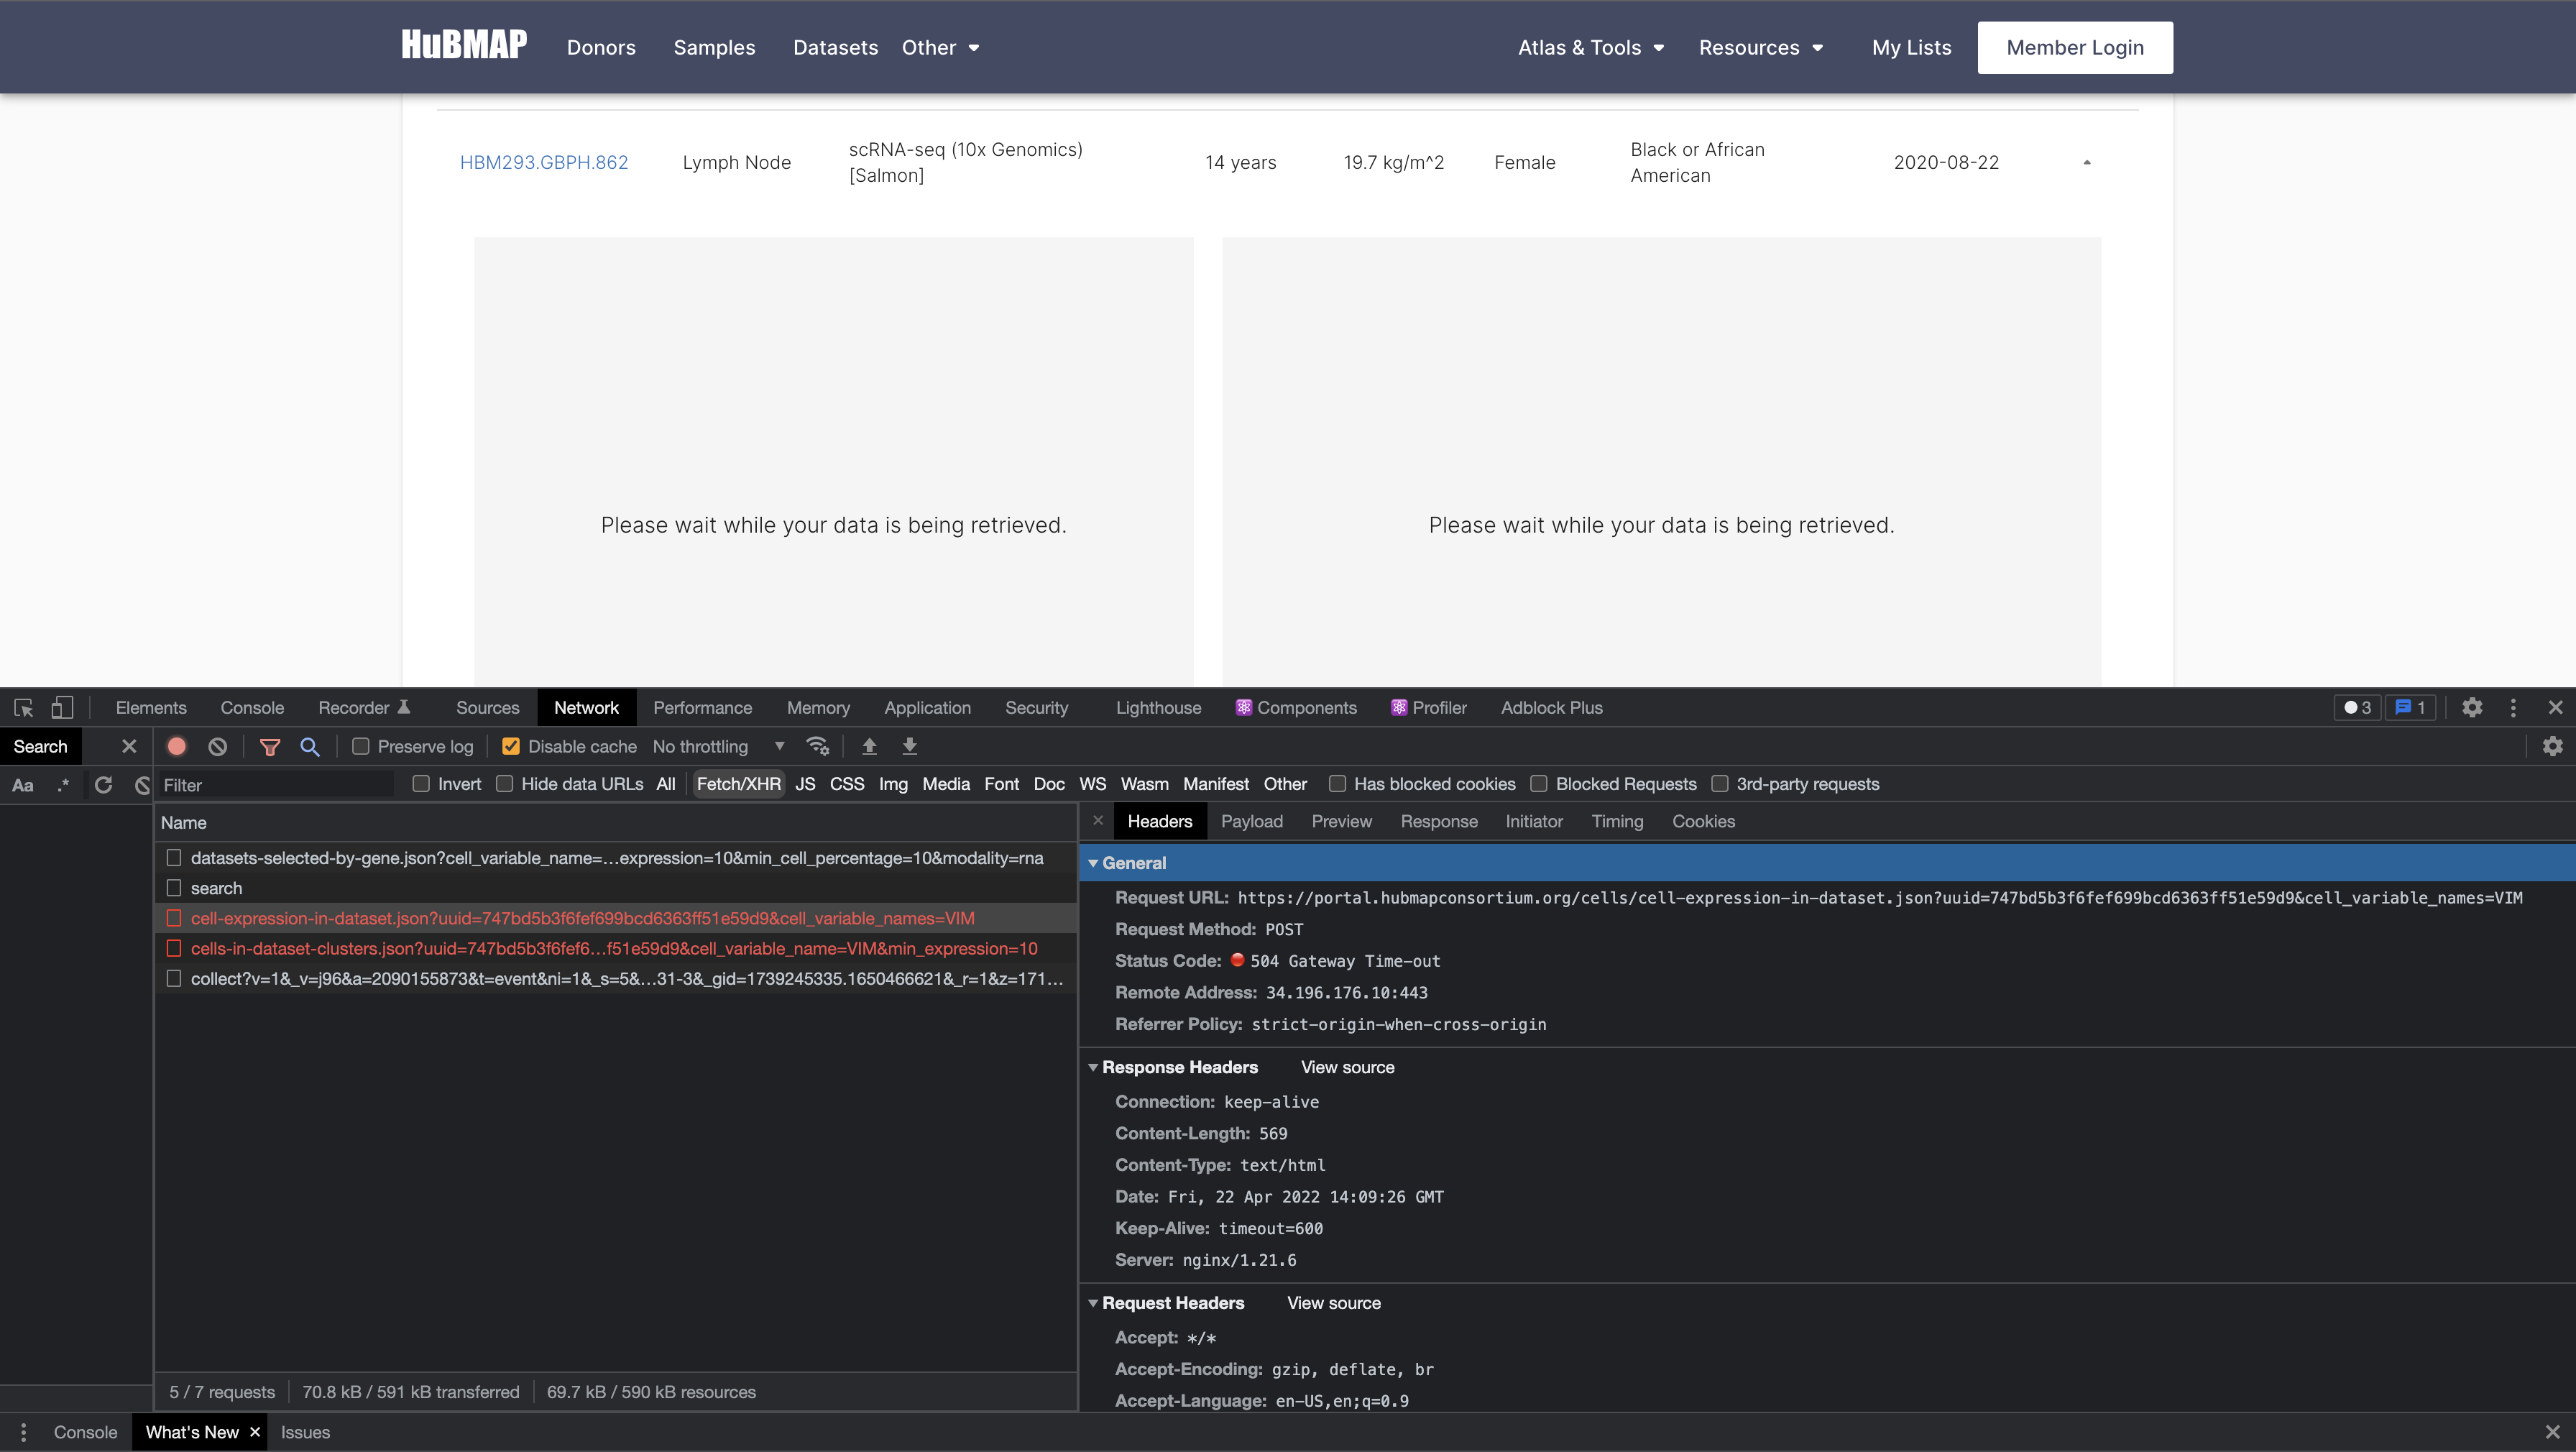The height and width of the screenshot is (1452, 2576).
Task: Click the Member Login button
Action: pyautogui.click(x=2074, y=47)
